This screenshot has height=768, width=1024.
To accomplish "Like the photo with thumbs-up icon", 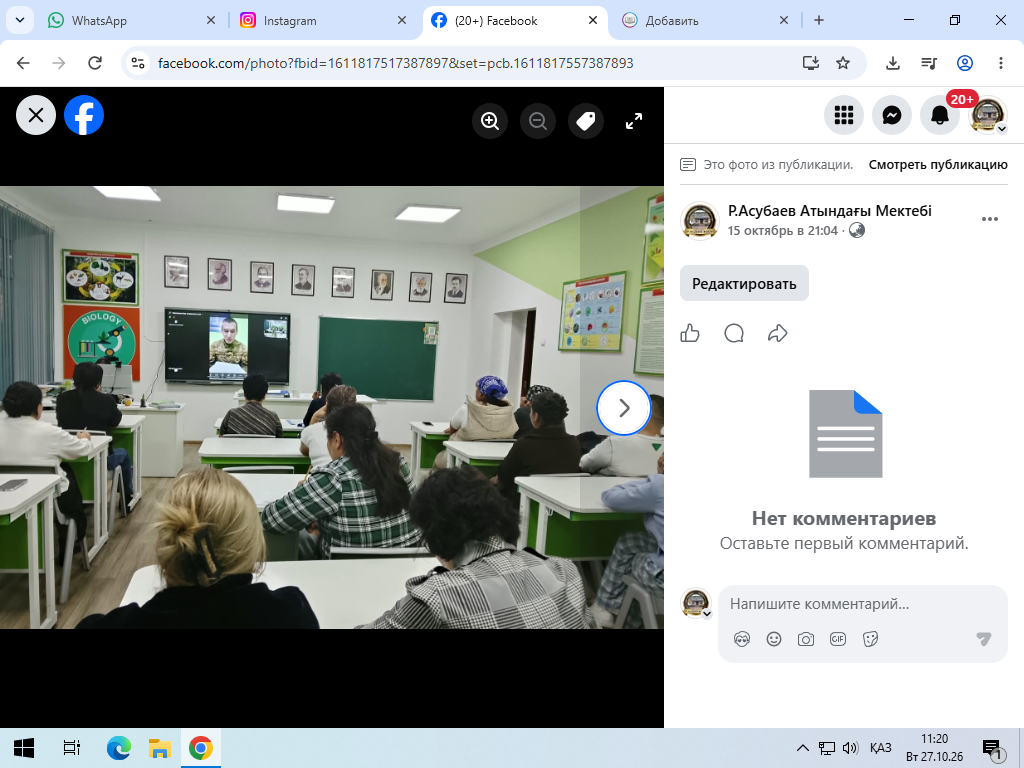I will (x=690, y=333).
